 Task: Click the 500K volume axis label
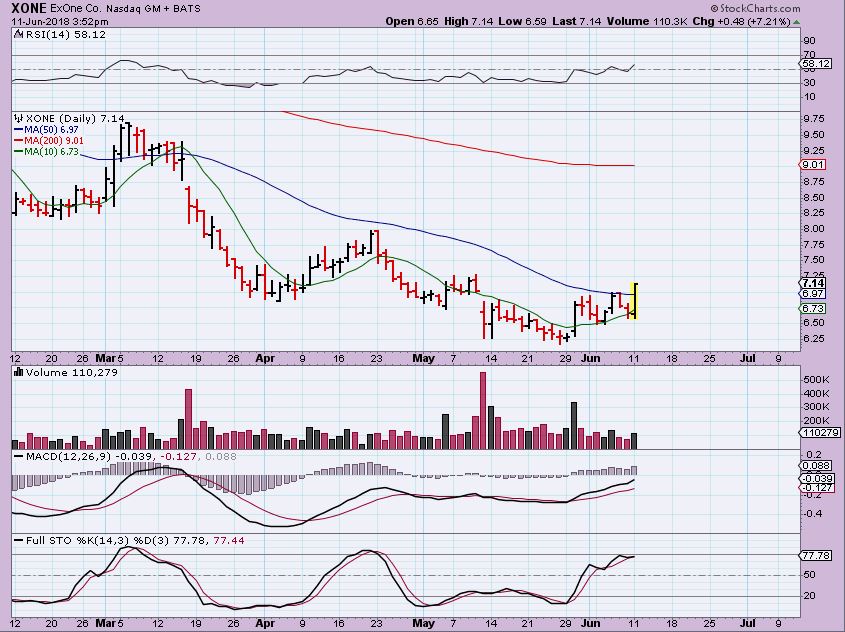point(816,380)
